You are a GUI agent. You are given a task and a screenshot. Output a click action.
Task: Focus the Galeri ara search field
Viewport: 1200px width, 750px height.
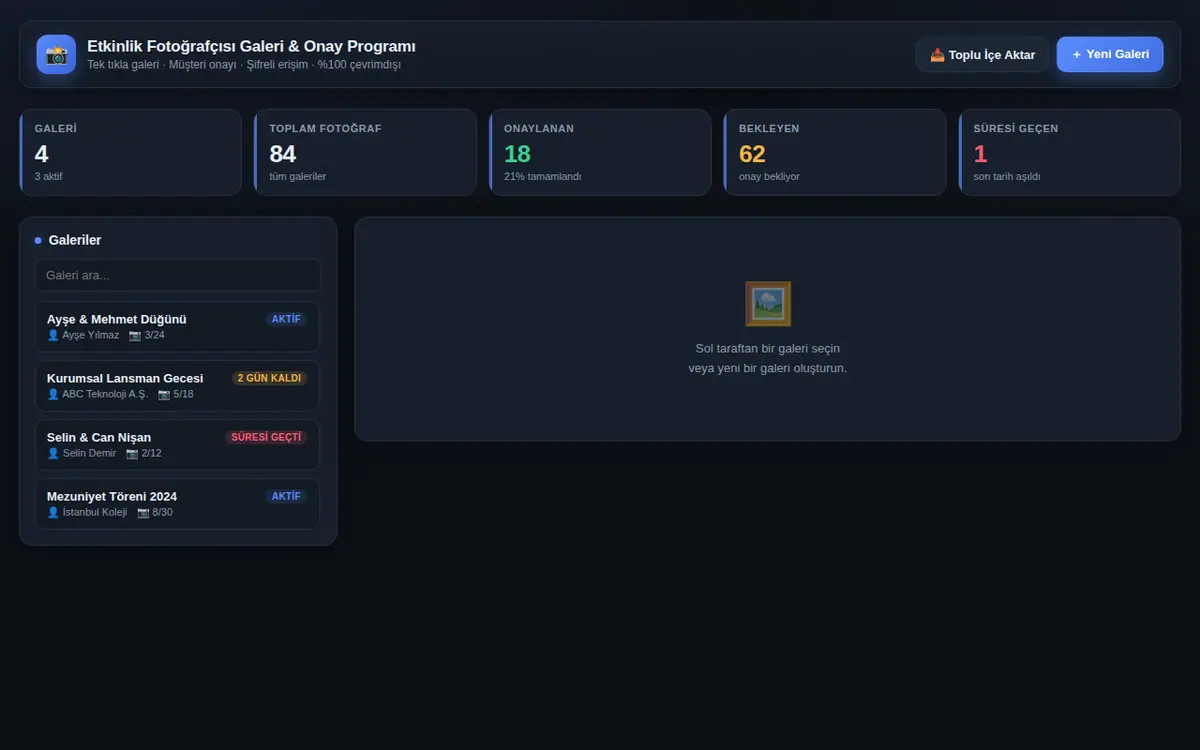tap(178, 275)
